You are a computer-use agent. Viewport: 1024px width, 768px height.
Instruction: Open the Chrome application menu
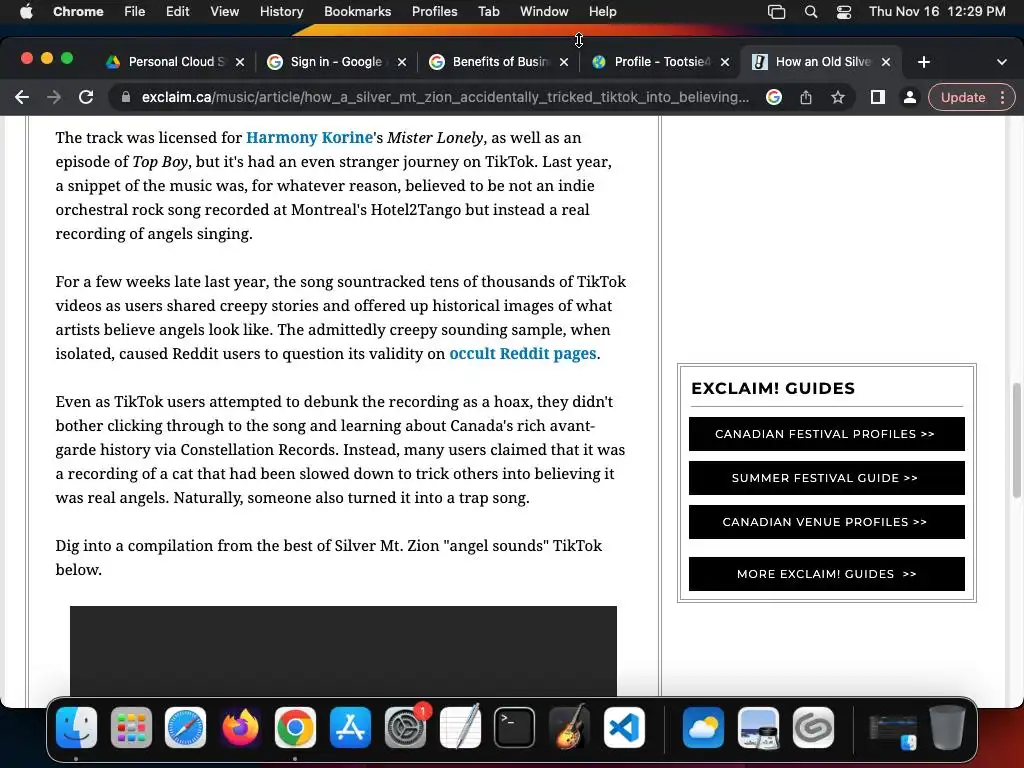click(78, 12)
